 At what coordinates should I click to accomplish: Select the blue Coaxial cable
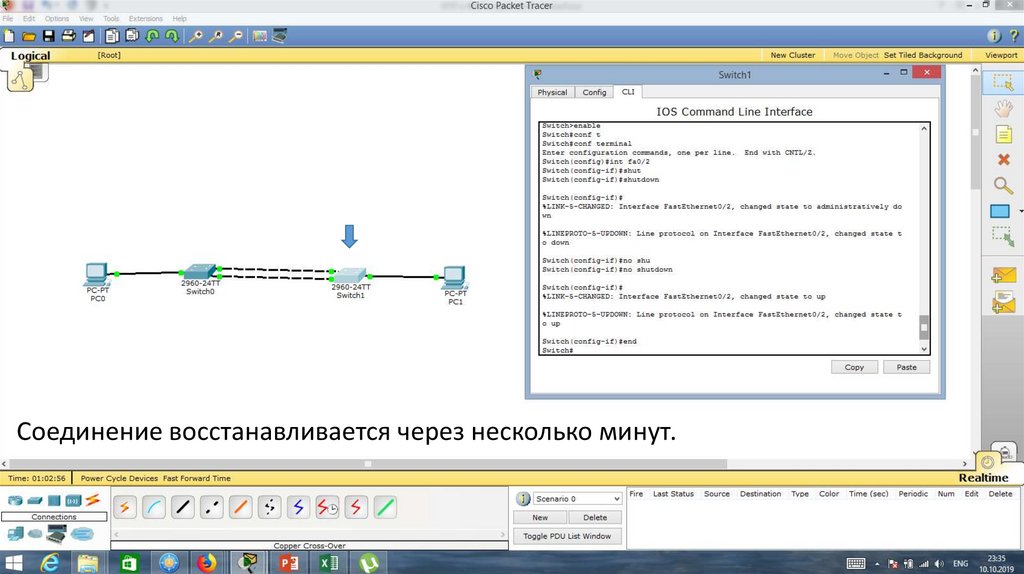[x=298, y=507]
